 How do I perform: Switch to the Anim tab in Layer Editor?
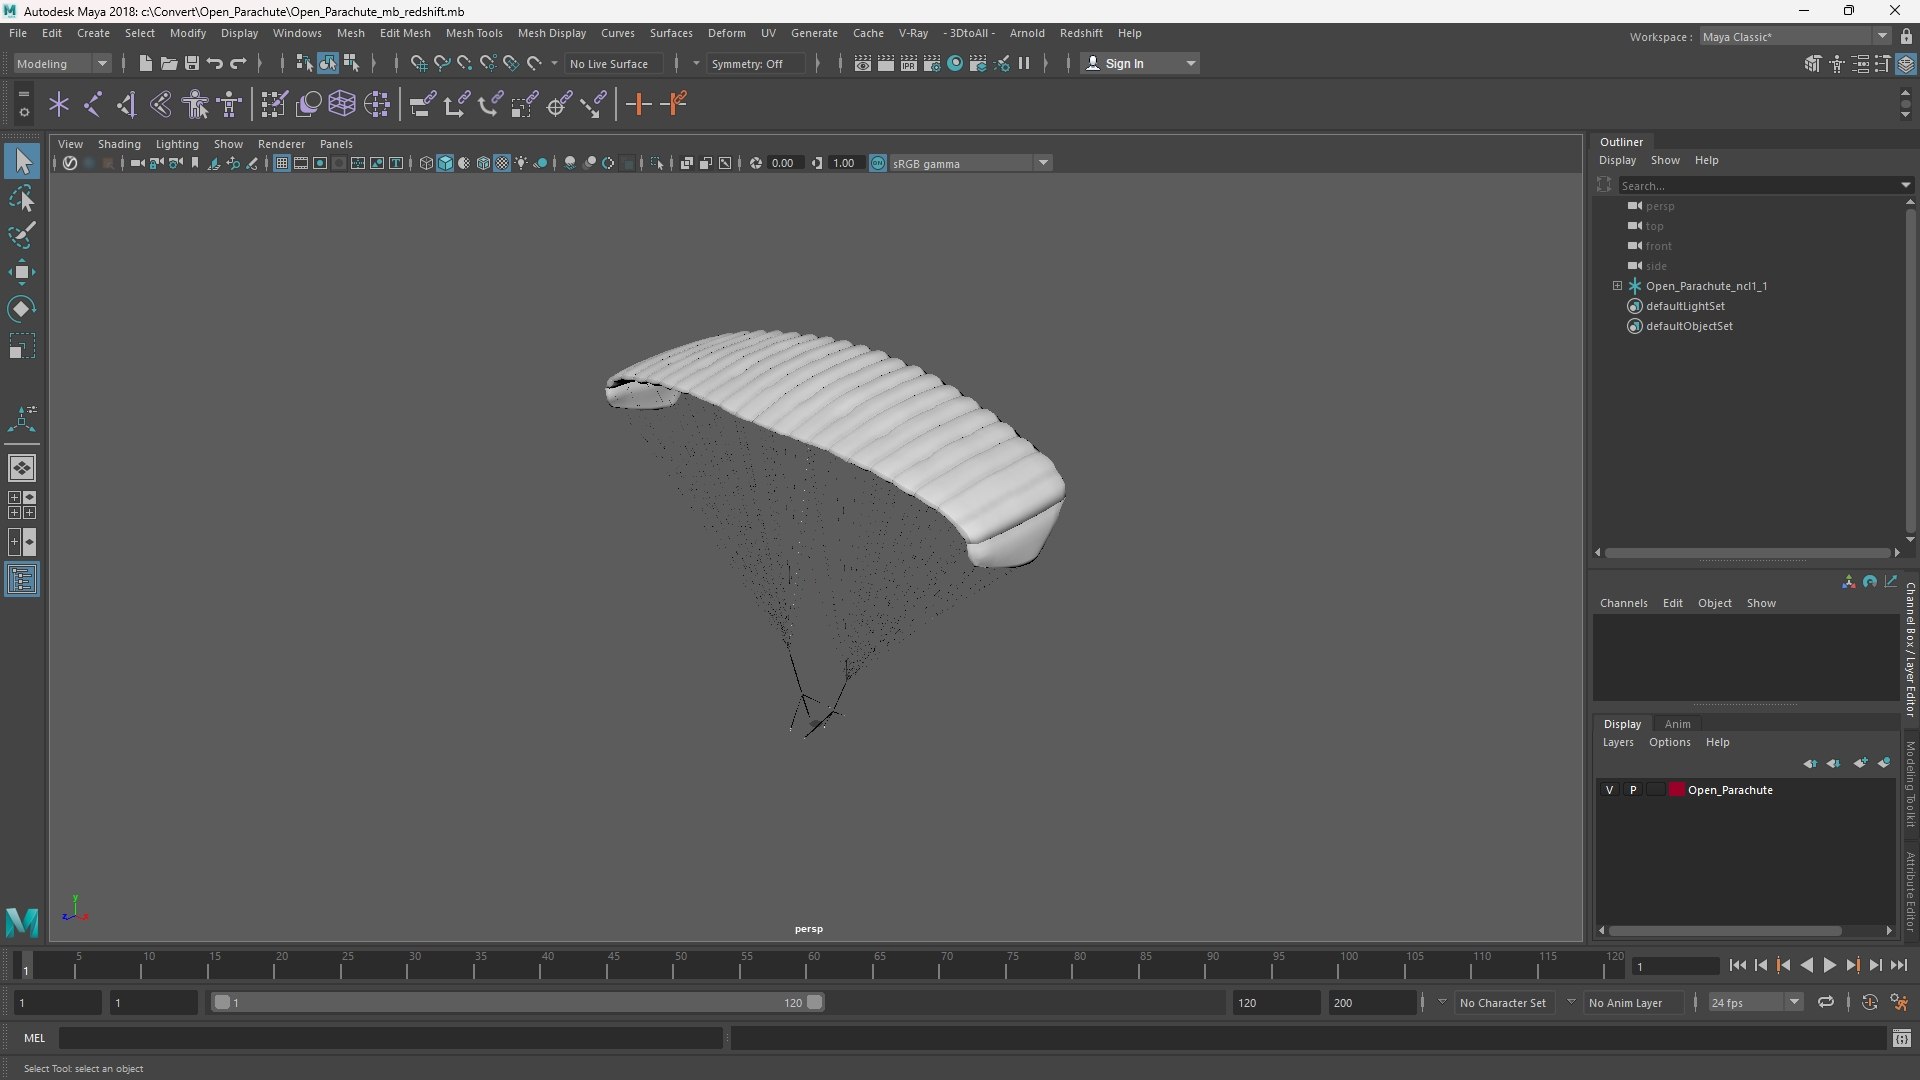tap(1677, 724)
